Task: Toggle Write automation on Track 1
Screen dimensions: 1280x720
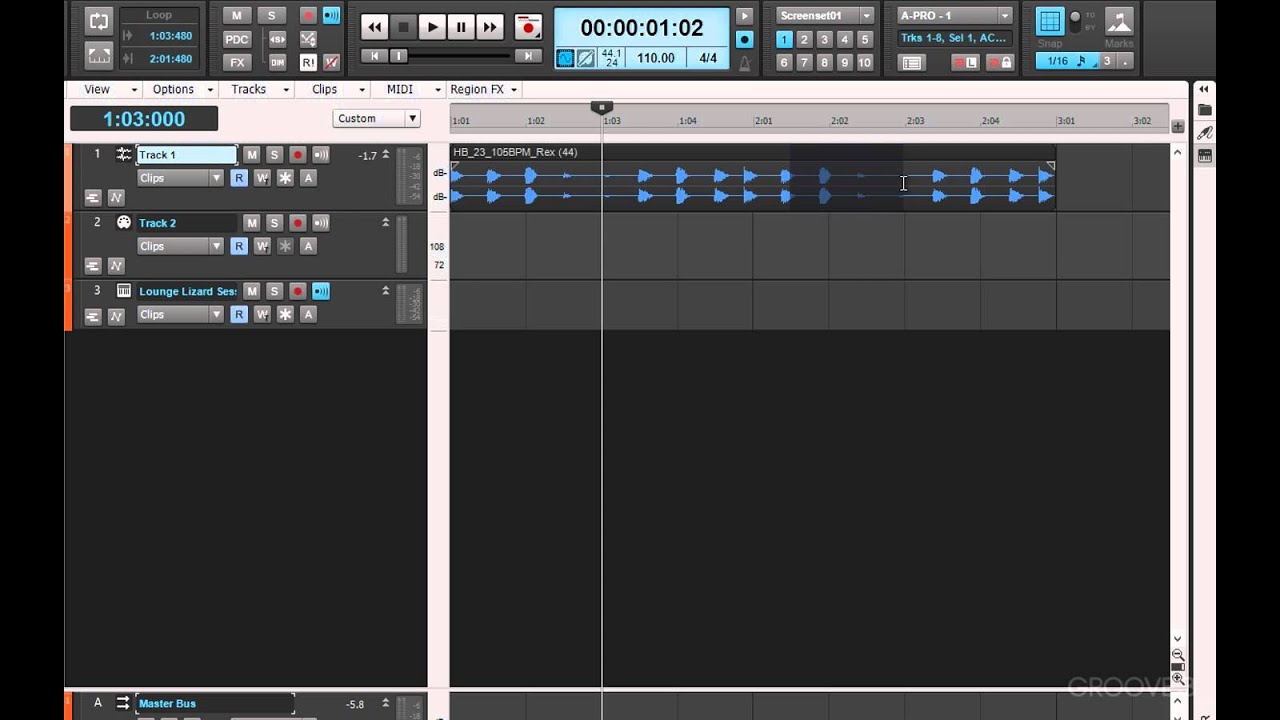Action: click(262, 178)
